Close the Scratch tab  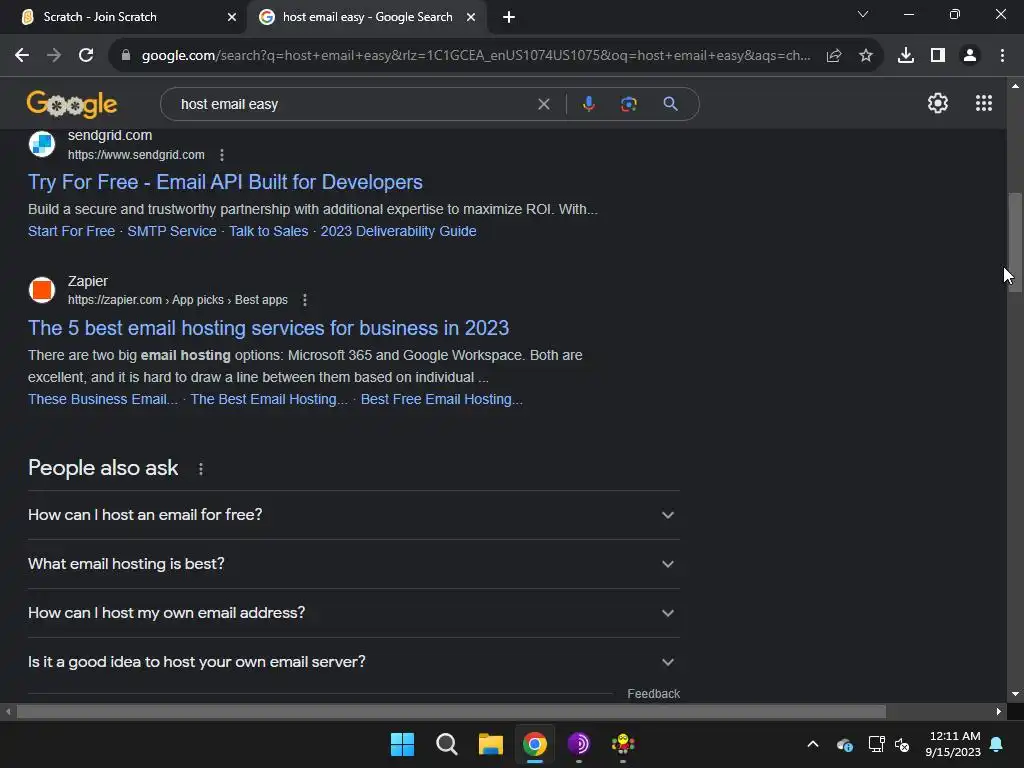(231, 18)
